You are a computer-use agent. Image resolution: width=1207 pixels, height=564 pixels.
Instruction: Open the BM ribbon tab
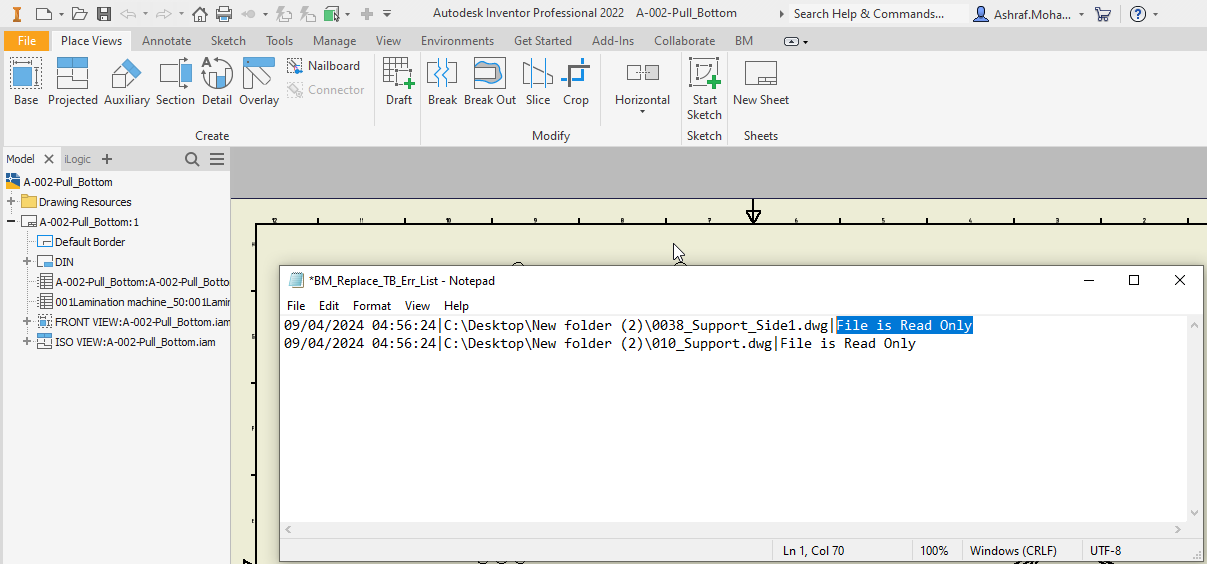[744, 41]
